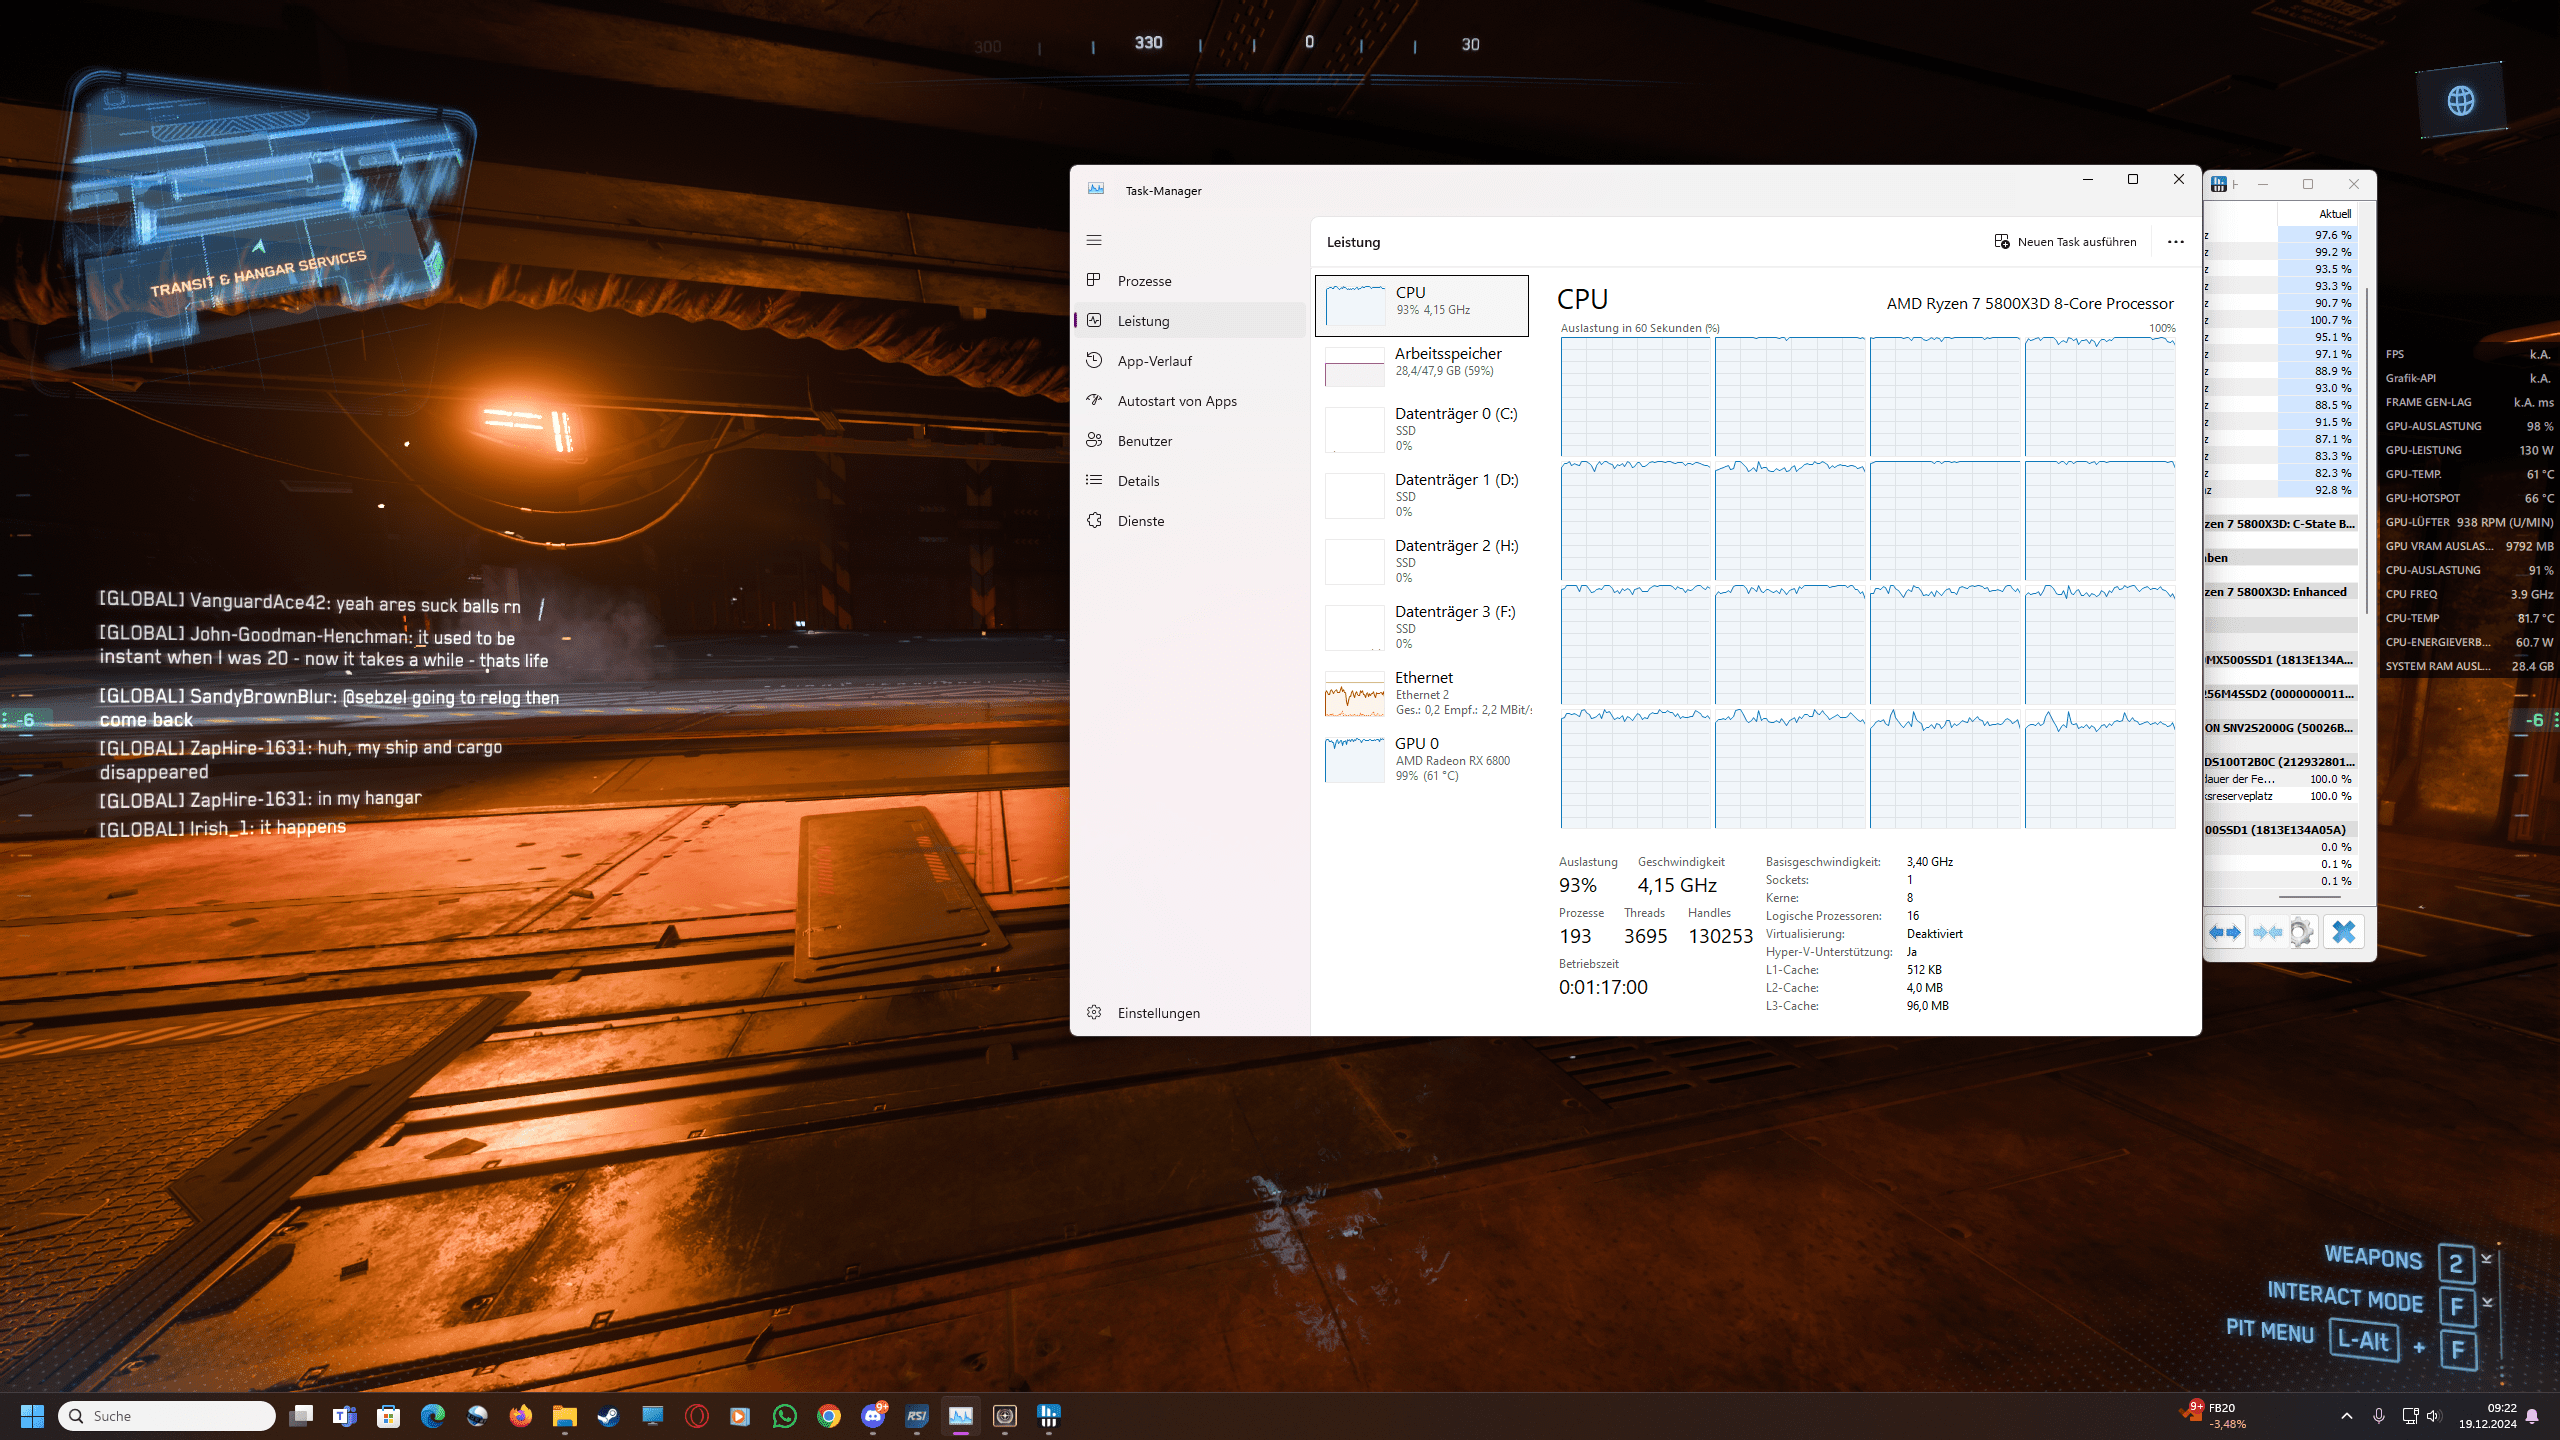Go to Autostart von Apps section
2560x1440 pixels.
(x=1176, y=401)
